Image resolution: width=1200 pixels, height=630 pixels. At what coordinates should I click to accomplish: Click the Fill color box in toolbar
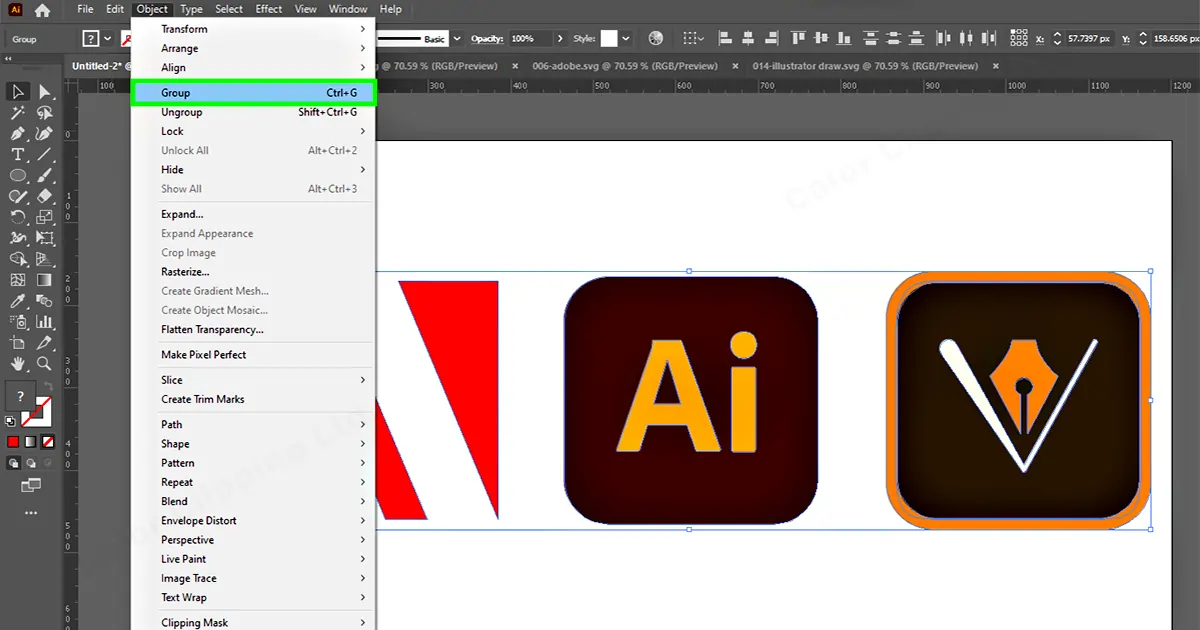pyautogui.click(x=20, y=396)
